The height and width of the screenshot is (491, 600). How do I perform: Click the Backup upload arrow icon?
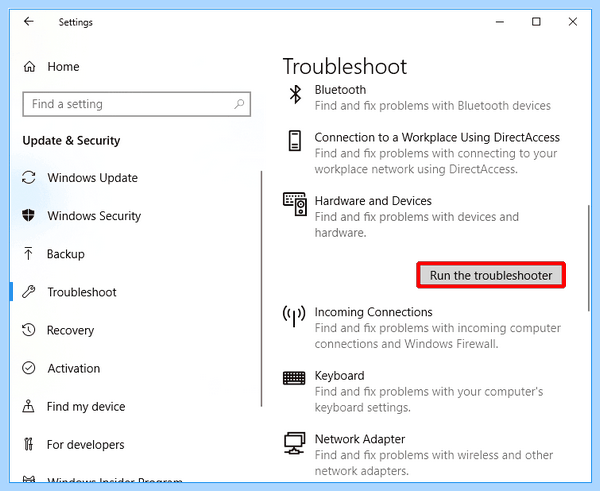coord(28,254)
